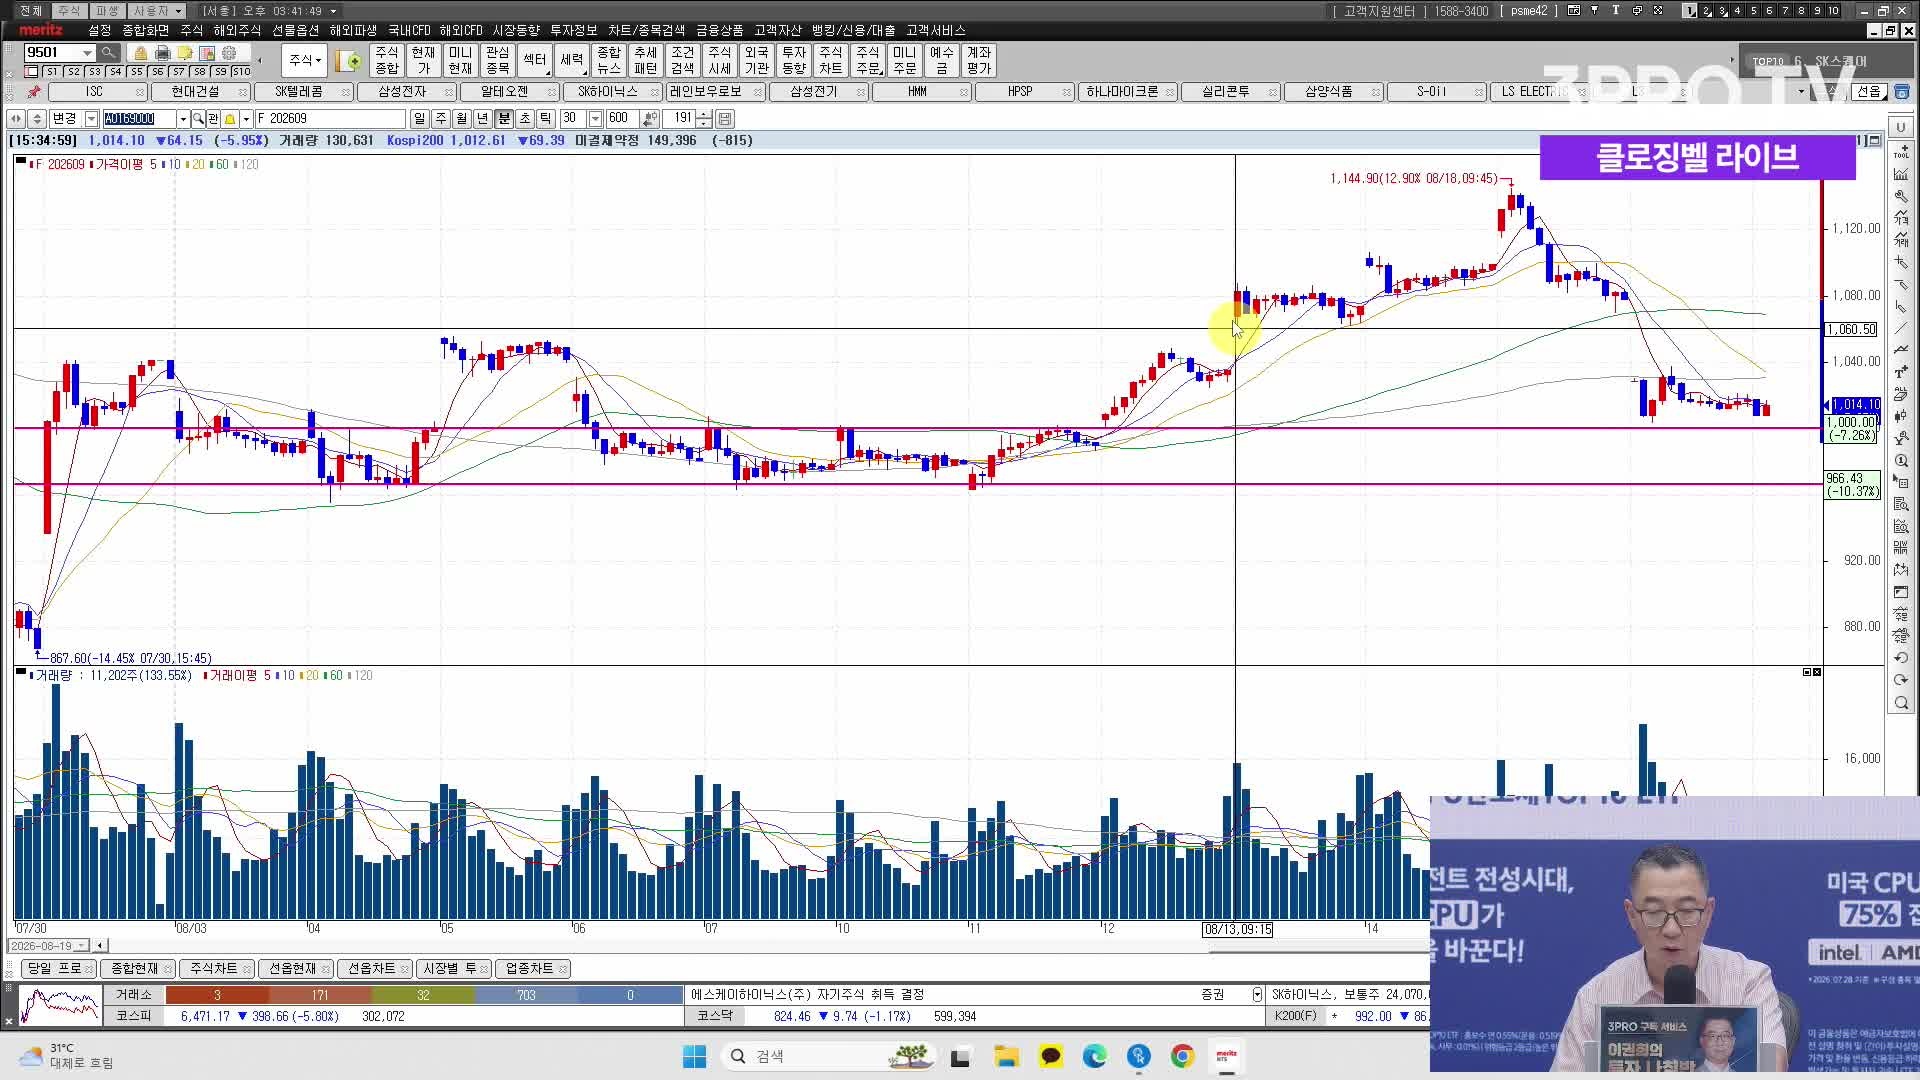Open the 선물옵션 menu
The image size is (1920, 1080).
point(295,31)
